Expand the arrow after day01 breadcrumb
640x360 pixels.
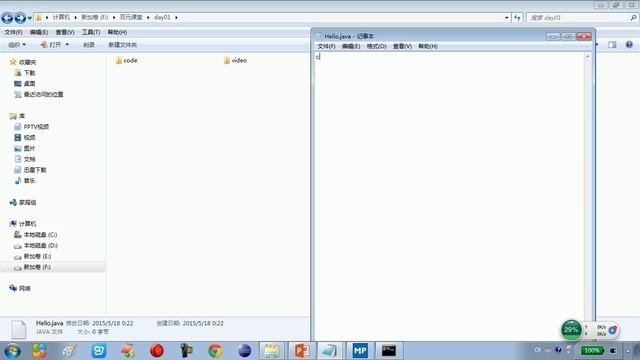pos(176,18)
